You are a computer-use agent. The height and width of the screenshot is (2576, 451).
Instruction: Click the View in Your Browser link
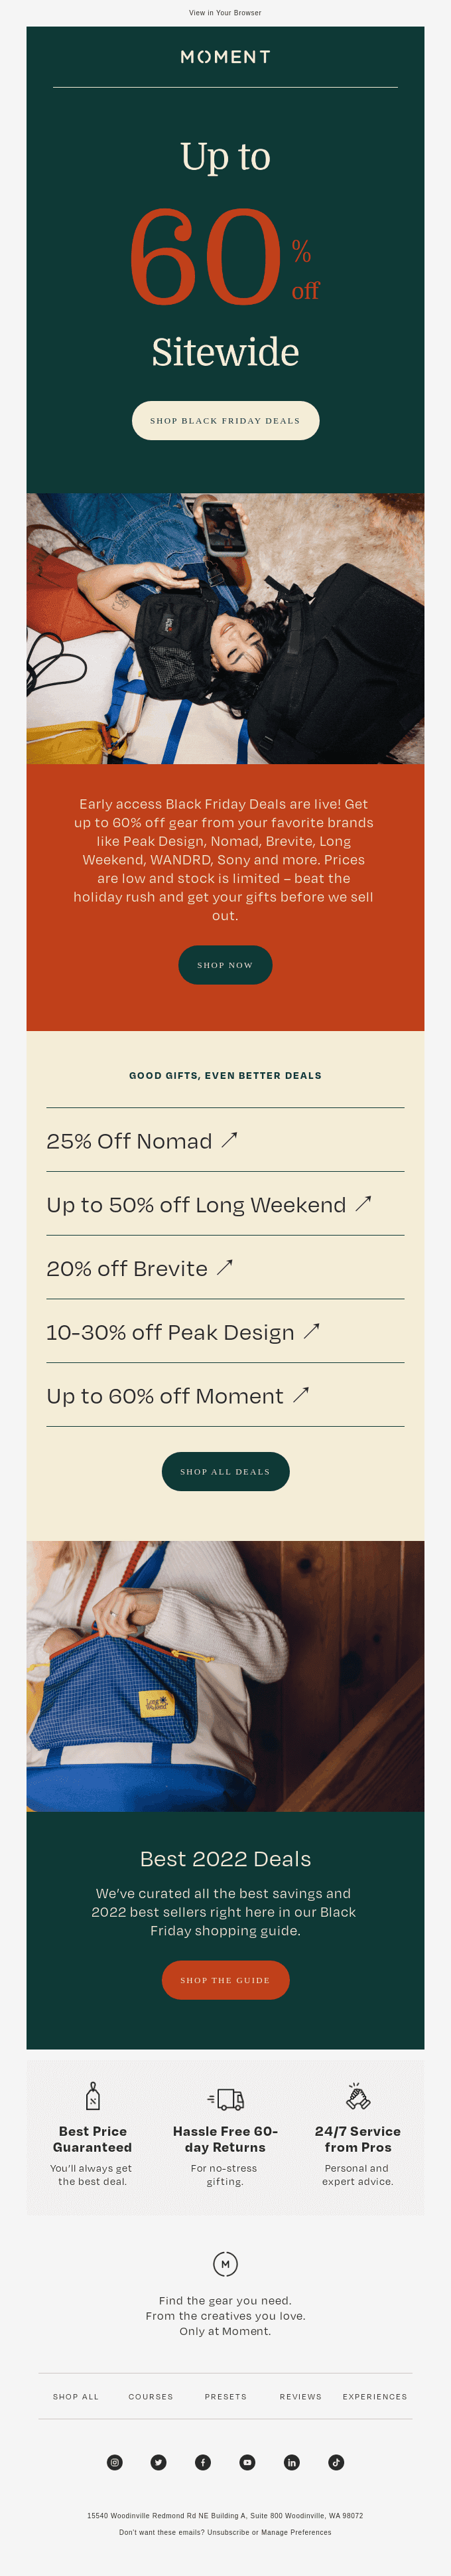(225, 13)
